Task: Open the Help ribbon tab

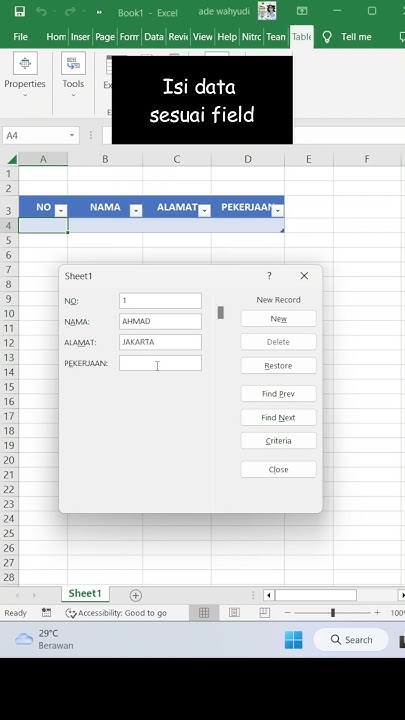Action: 227,37
